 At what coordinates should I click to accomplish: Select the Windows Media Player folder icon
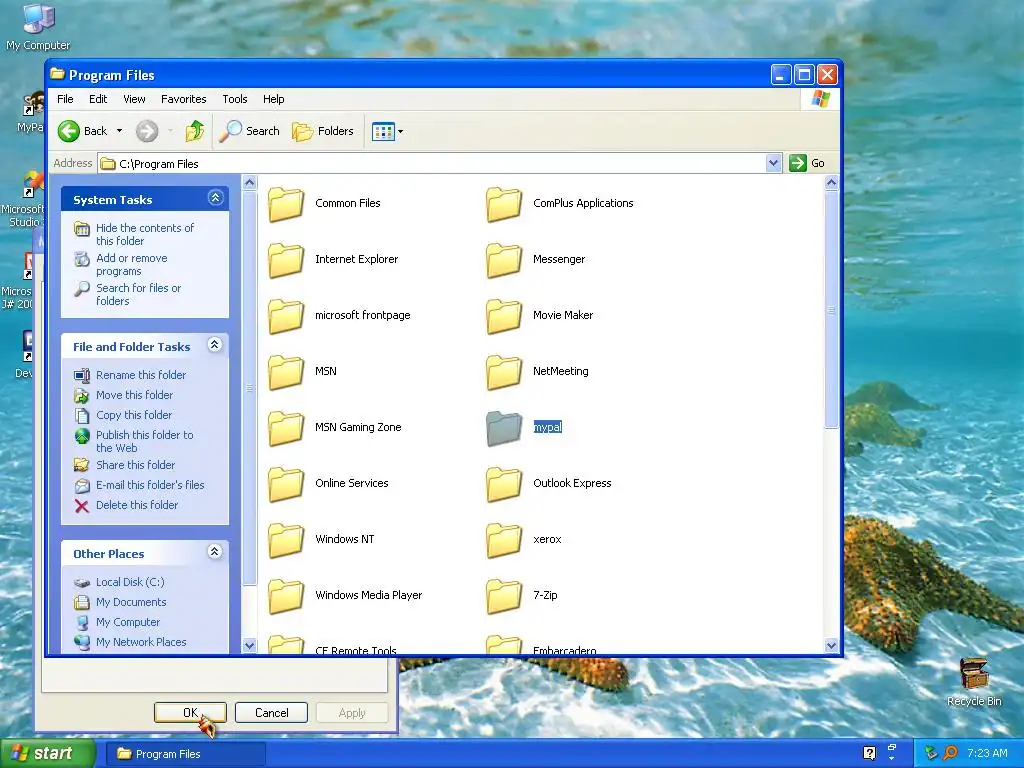286,598
